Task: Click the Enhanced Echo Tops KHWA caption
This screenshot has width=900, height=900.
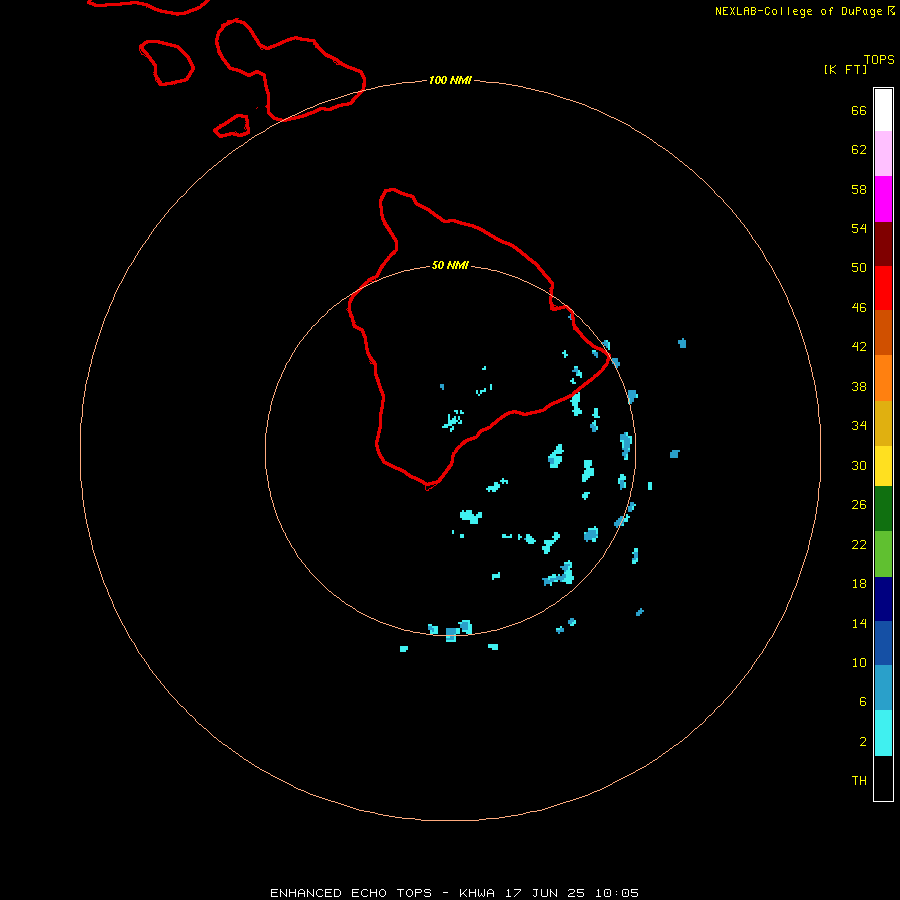Action: click(x=454, y=893)
